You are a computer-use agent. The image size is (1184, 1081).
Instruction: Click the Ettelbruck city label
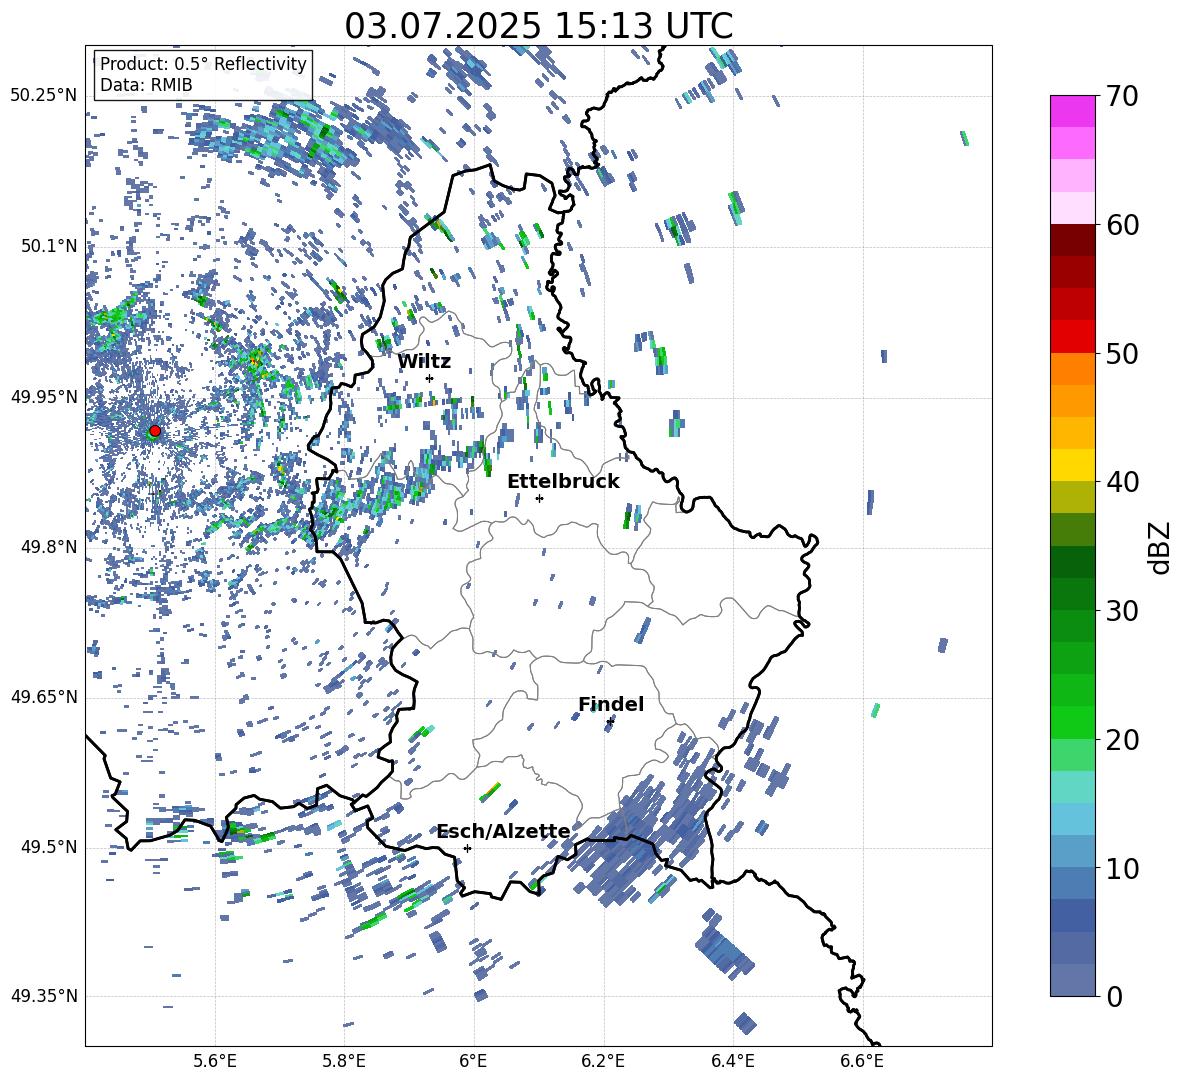(563, 482)
